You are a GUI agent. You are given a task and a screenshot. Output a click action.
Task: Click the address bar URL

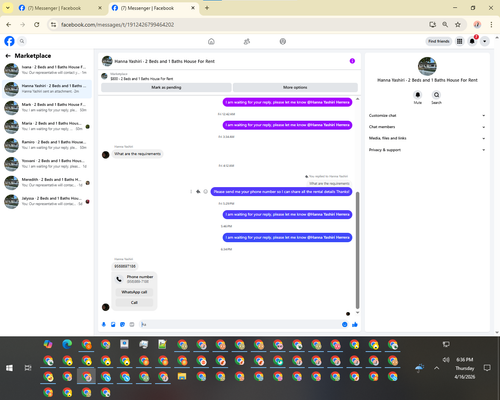pos(117,25)
